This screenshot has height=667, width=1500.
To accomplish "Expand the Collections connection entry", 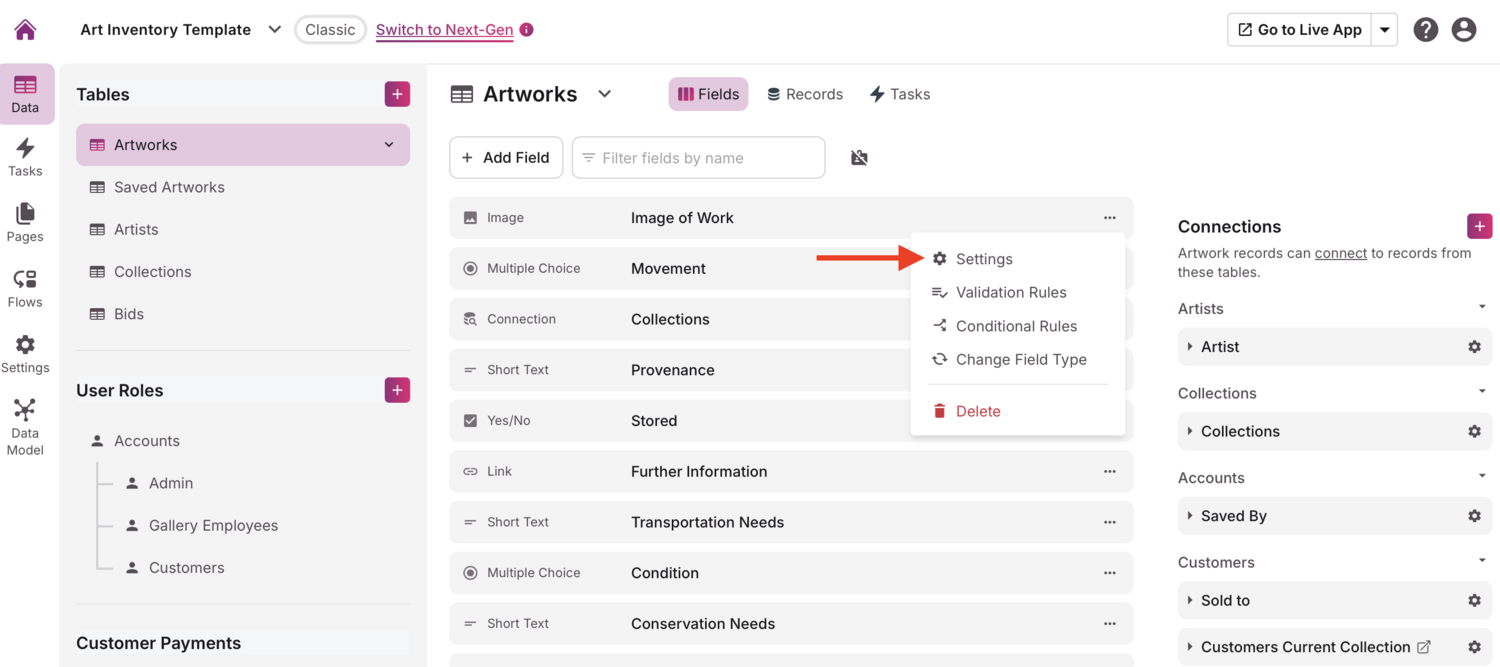I will coord(1190,431).
